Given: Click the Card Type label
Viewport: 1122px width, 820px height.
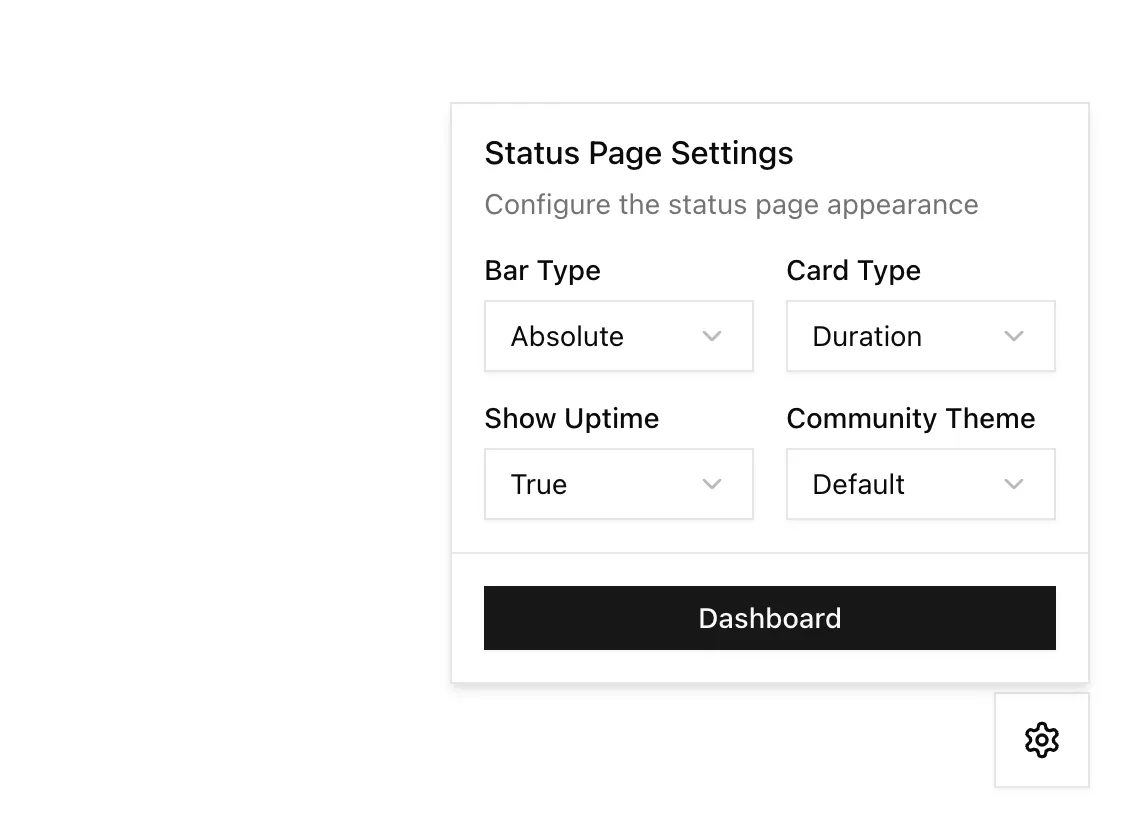Looking at the screenshot, I should 853,270.
